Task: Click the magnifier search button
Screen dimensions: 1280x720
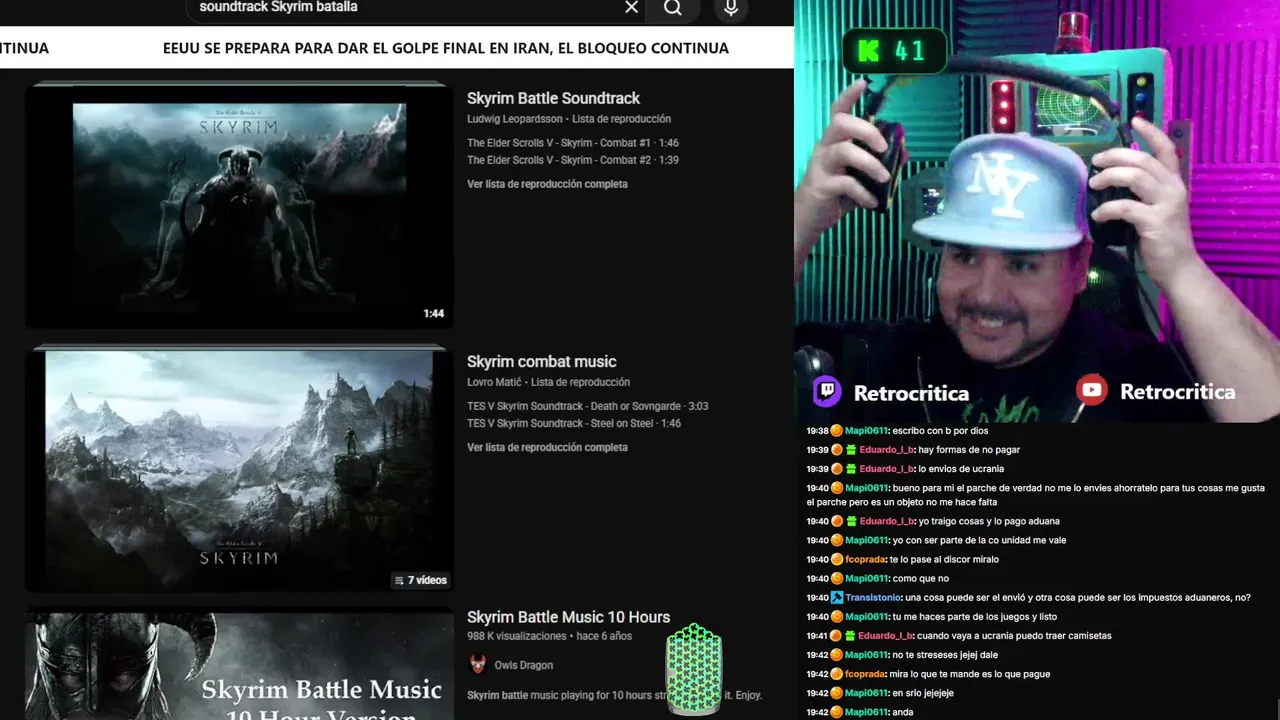Action: (x=673, y=8)
